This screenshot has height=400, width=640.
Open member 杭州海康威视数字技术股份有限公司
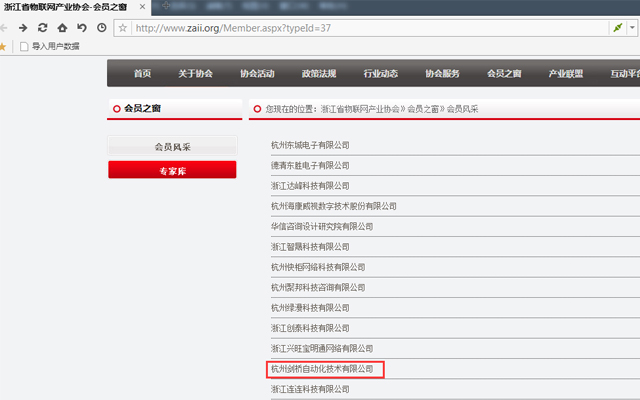[x=334, y=206]
